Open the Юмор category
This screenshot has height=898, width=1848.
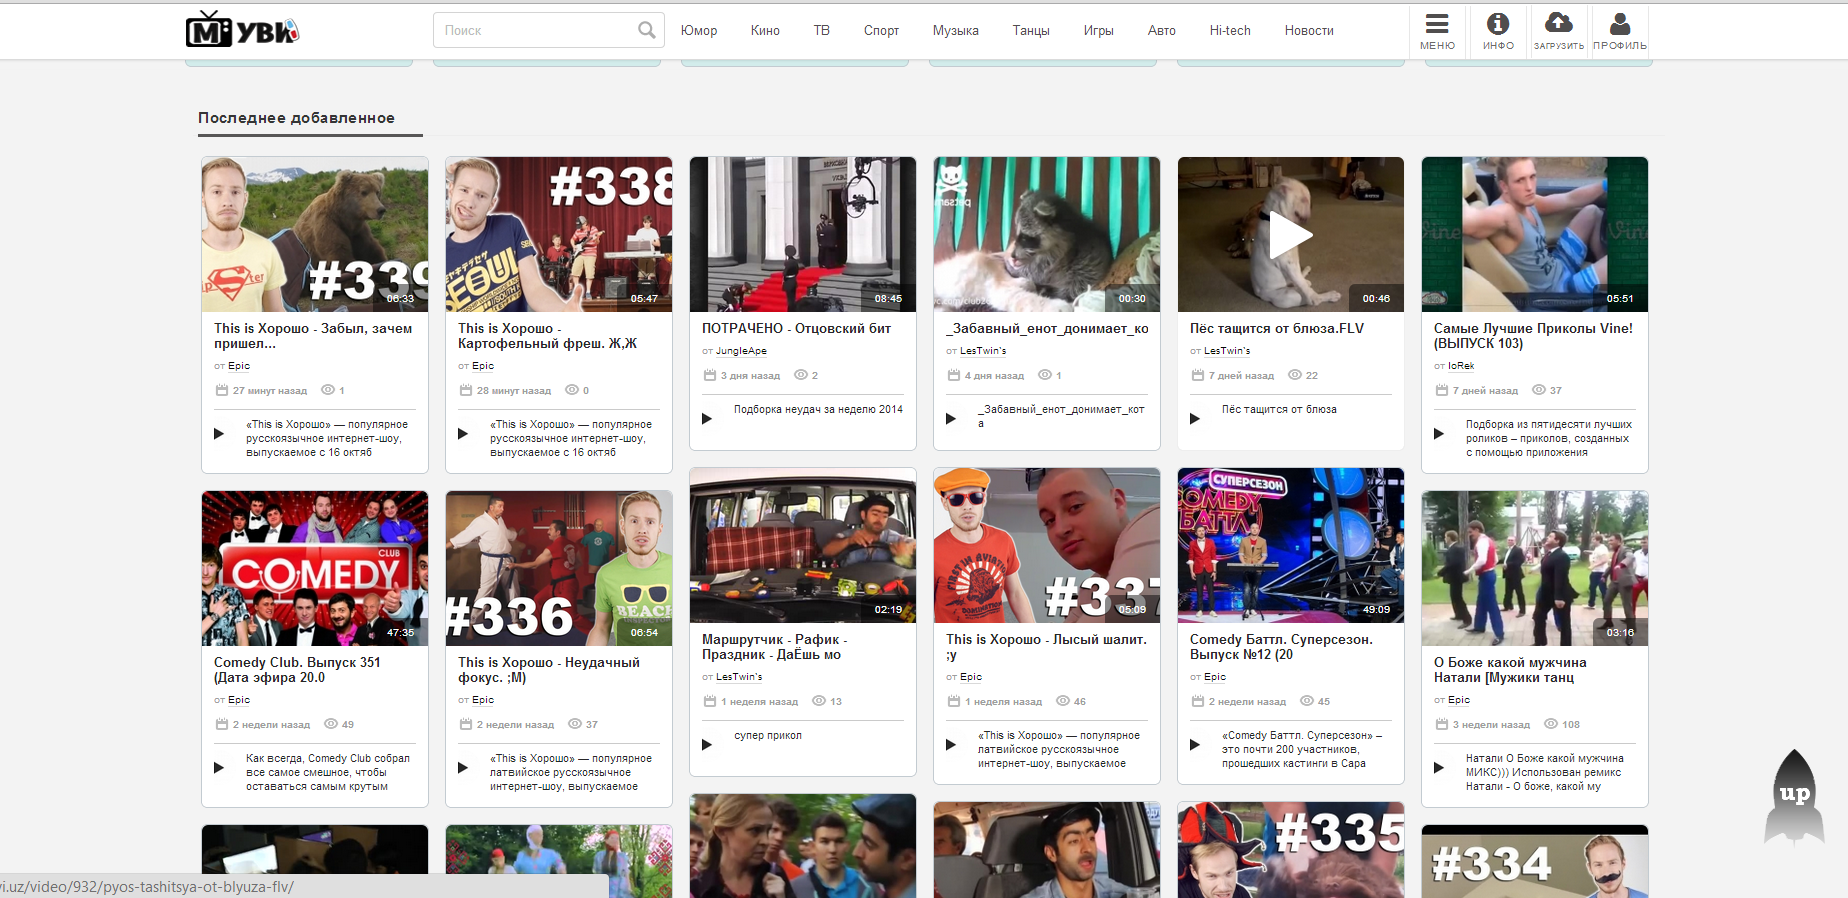699,31
